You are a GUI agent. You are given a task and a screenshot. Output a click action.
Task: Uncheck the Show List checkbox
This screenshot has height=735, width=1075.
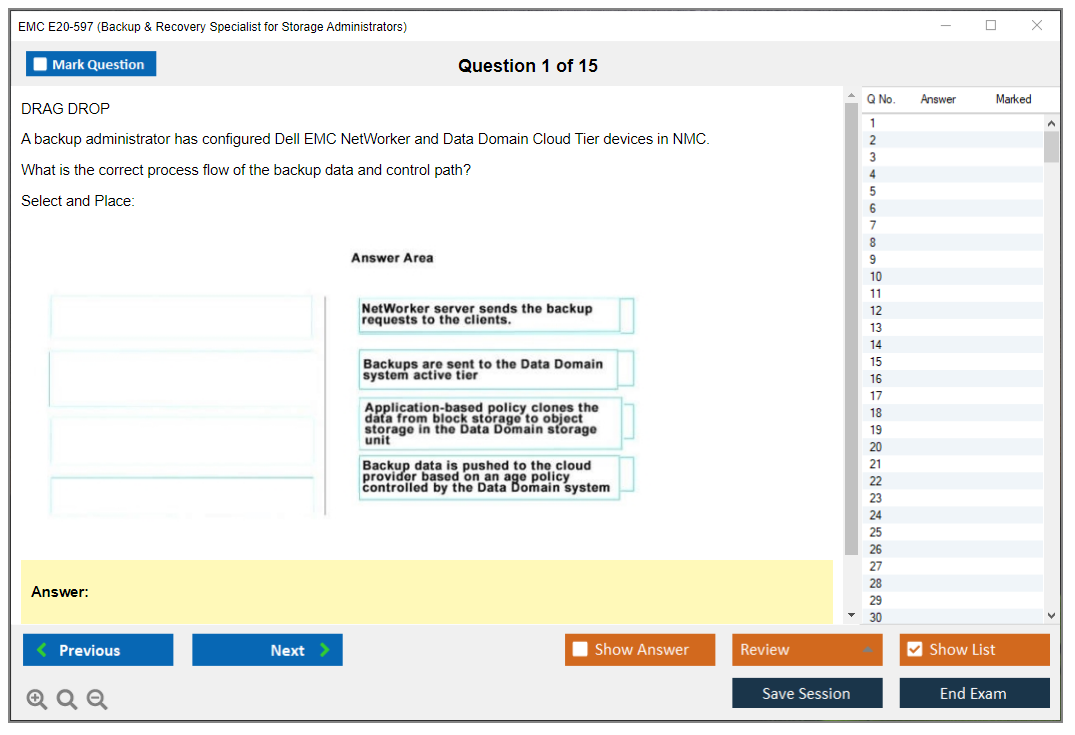point(914,650)
